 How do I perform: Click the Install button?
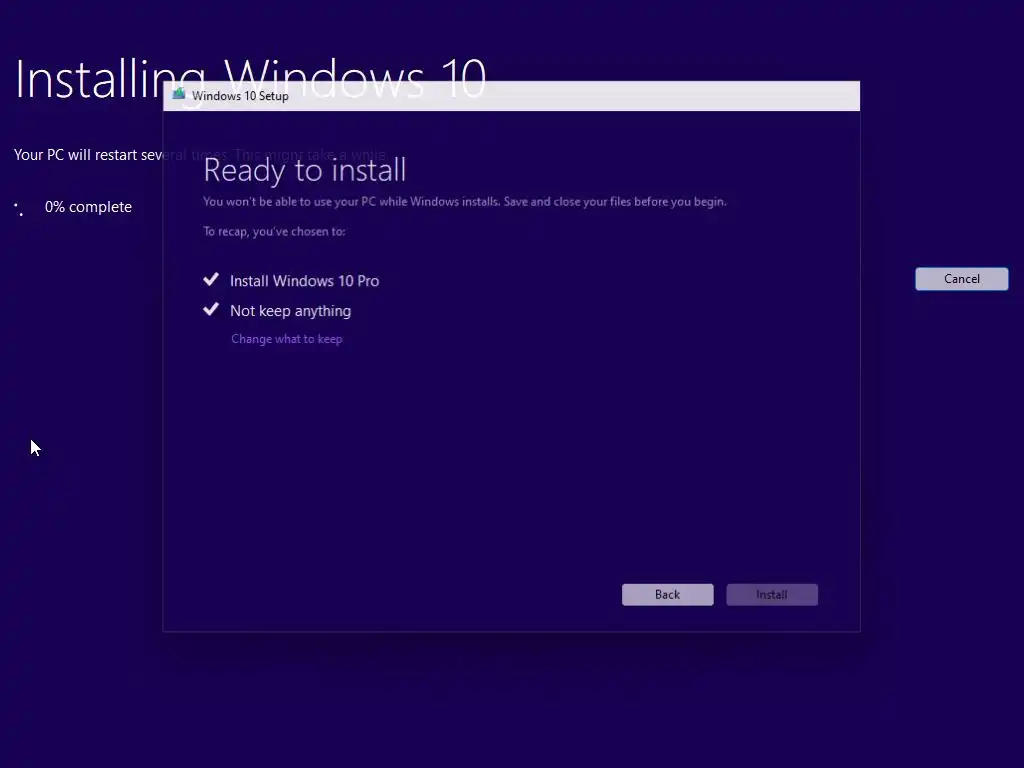coord(772,594)
